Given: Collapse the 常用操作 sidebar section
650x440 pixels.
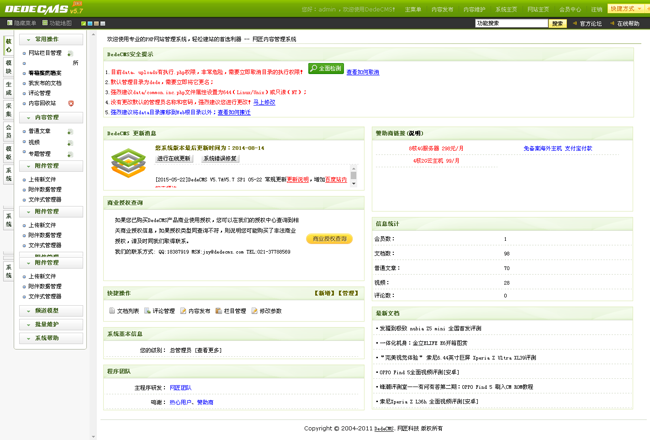Looking at the screenshot, I should [51, 39].
